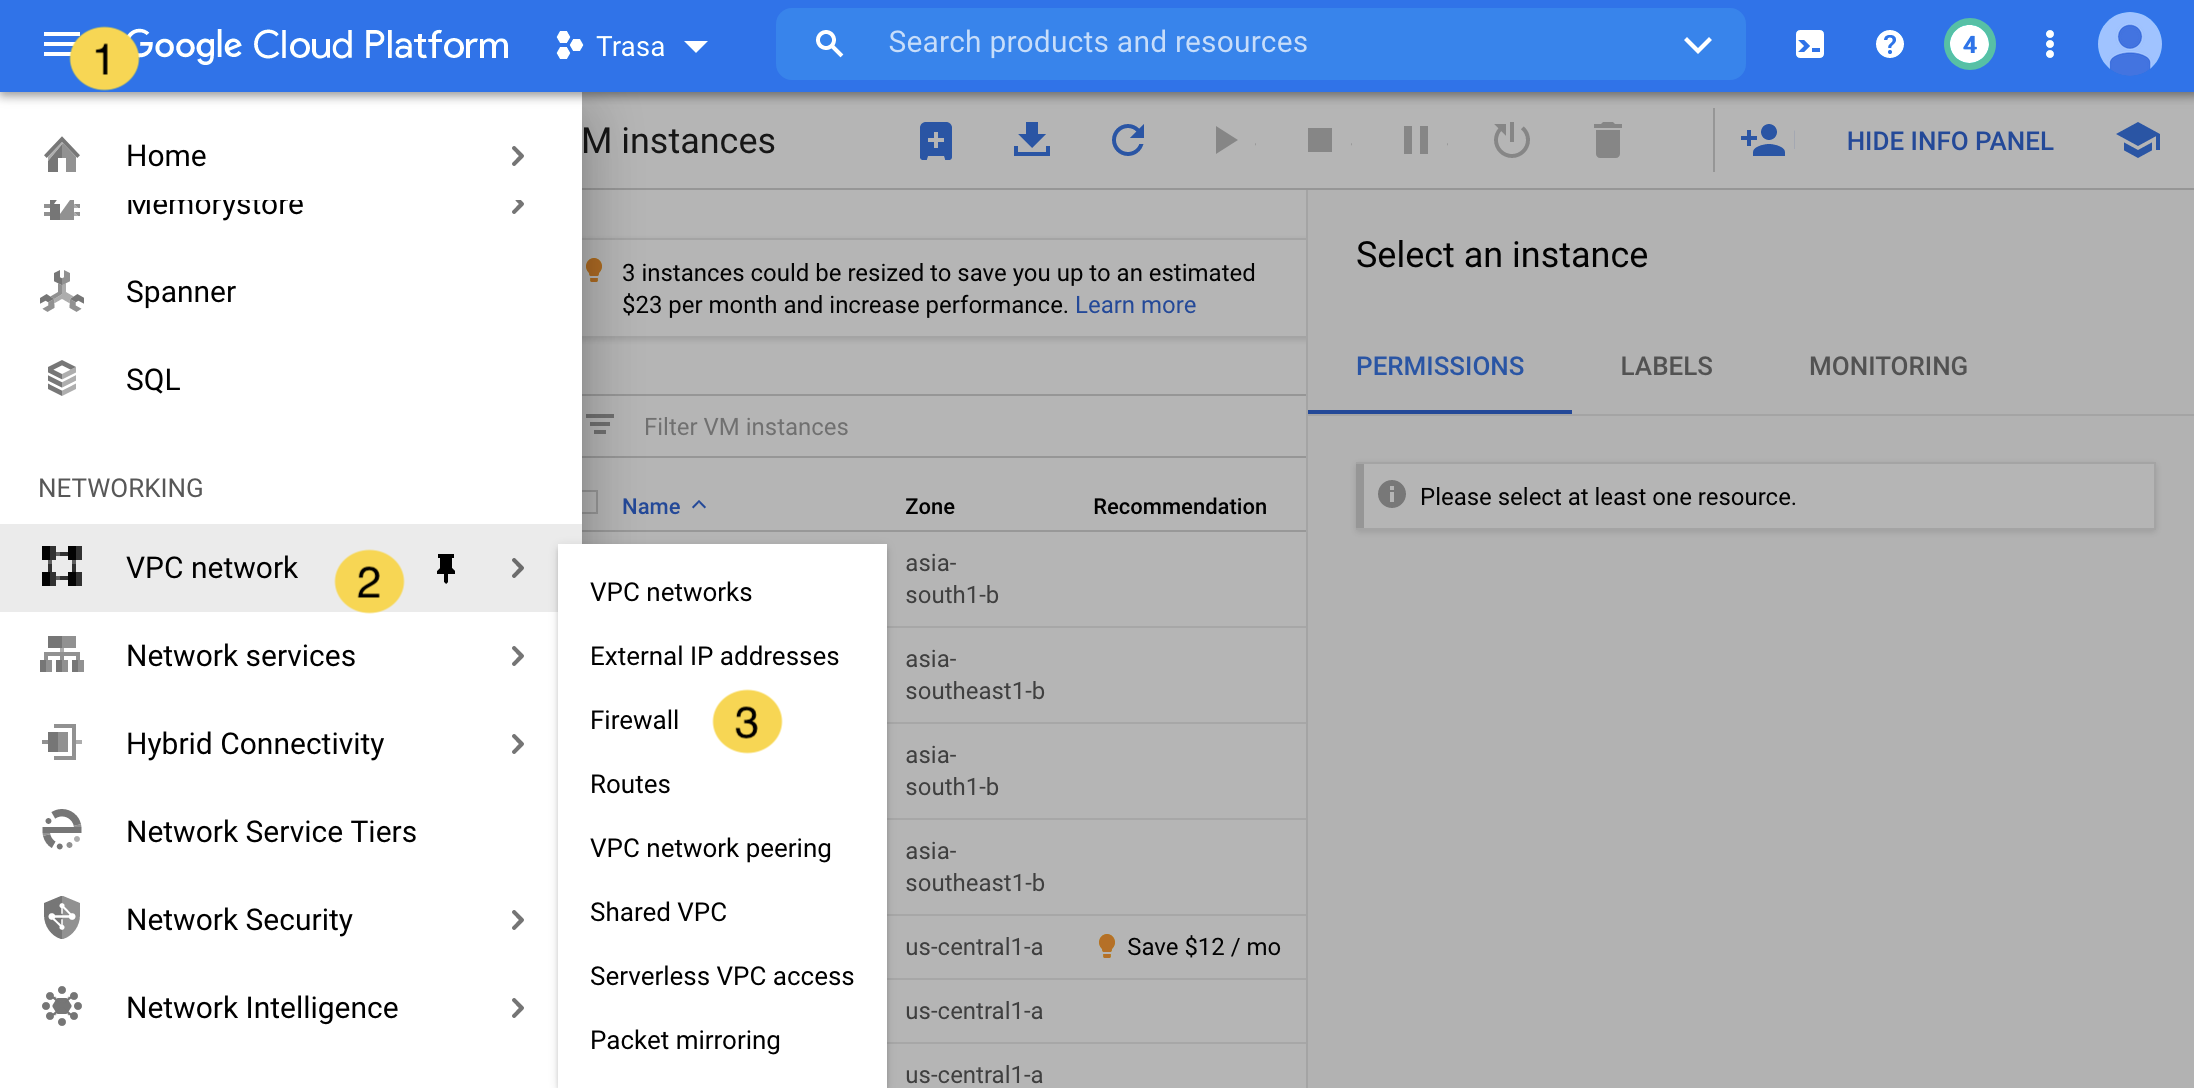
Task: Toggle the info panel visibility via HIDE INFO PANEL
Action: tap(1949, 140)
